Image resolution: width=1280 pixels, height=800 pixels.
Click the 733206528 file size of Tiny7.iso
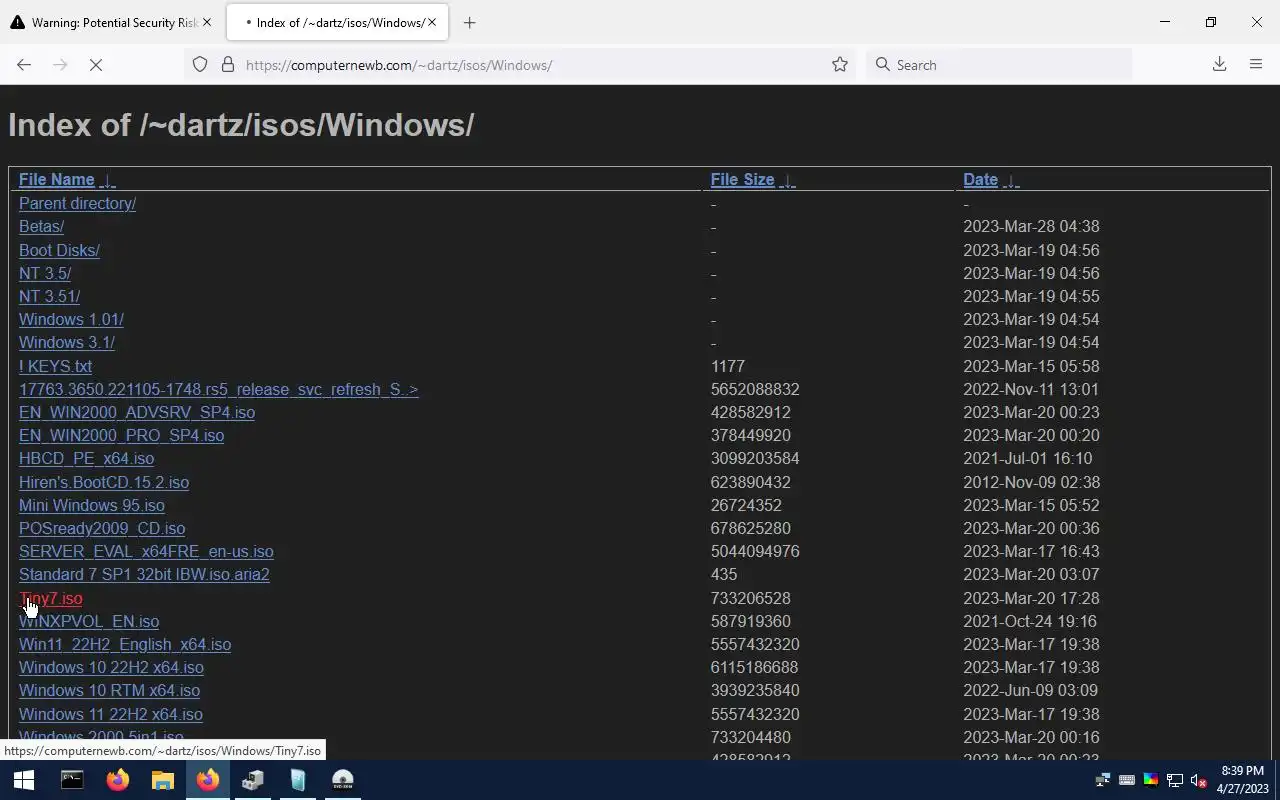pos(751,598)
